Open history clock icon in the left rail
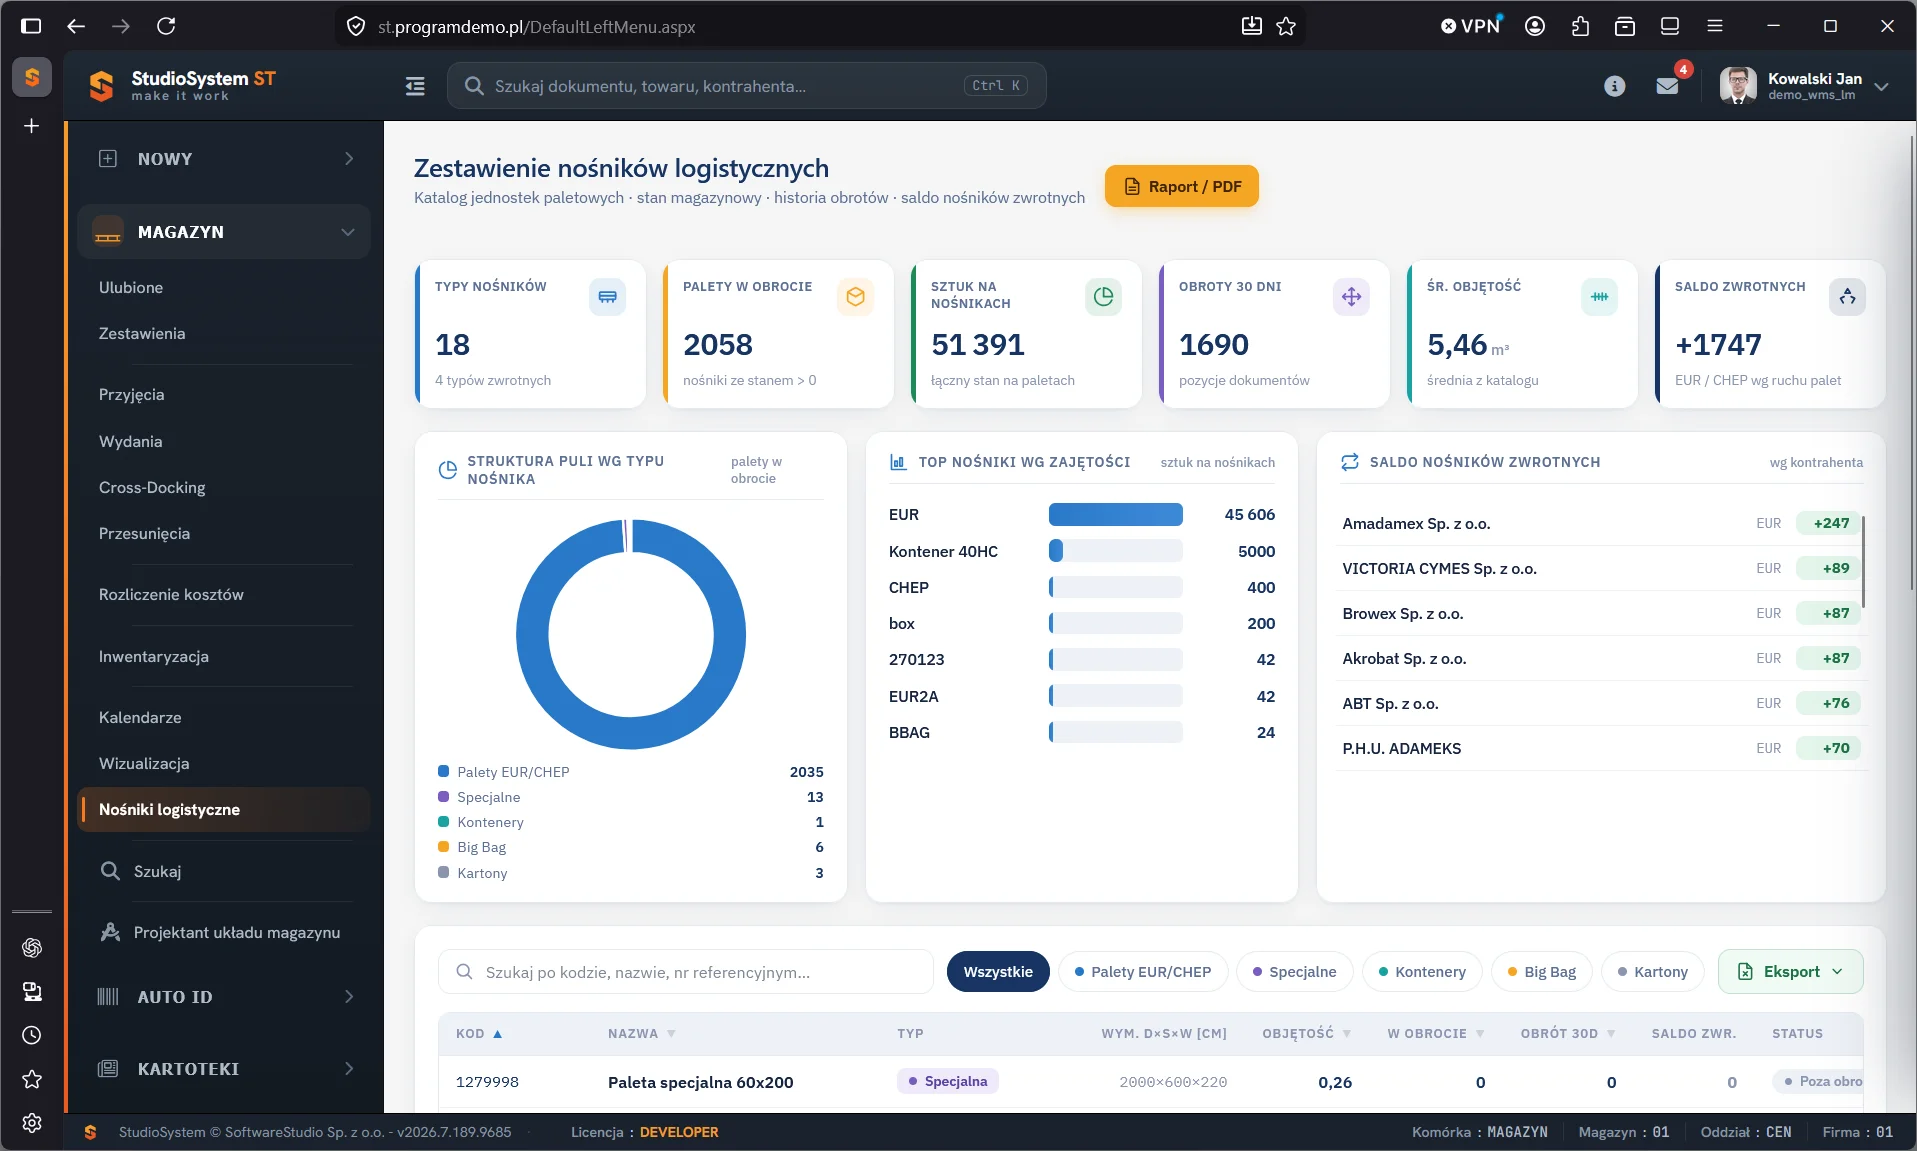The height and width of the screenshot is (1151, 1917). [32, 1035]
